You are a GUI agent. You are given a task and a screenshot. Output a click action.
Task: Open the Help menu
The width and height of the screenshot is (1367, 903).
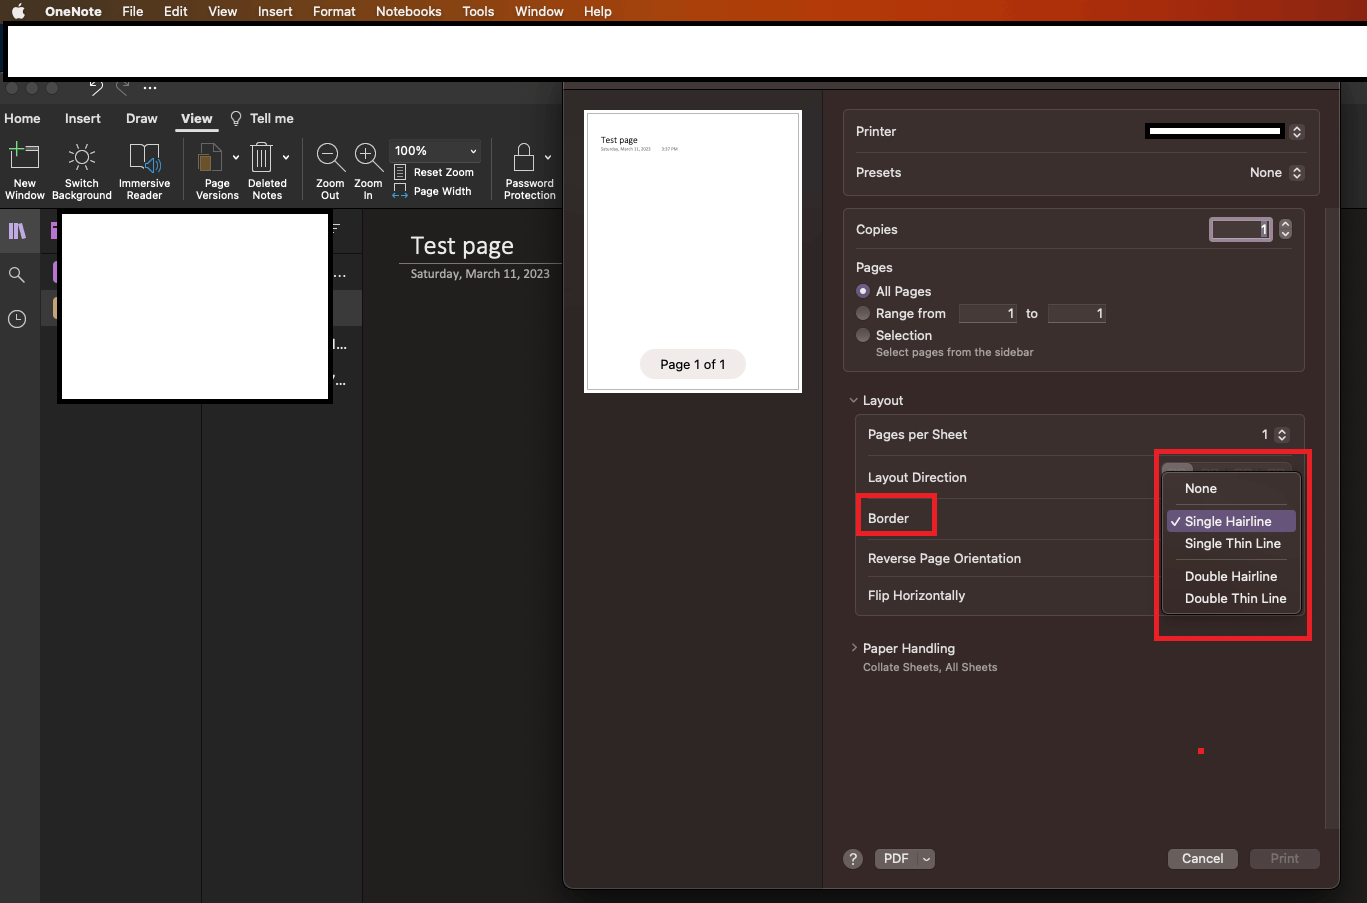[598, 11]
